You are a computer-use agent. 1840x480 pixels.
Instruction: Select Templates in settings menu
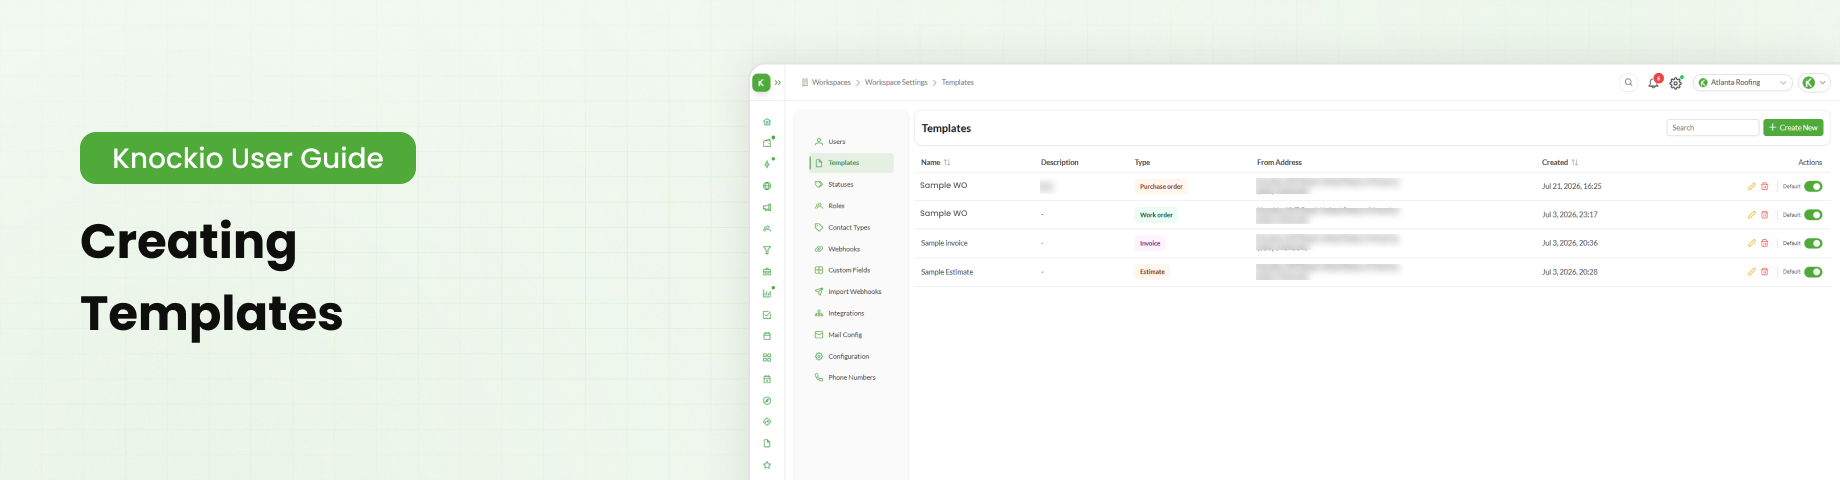[x=851, y=163]
